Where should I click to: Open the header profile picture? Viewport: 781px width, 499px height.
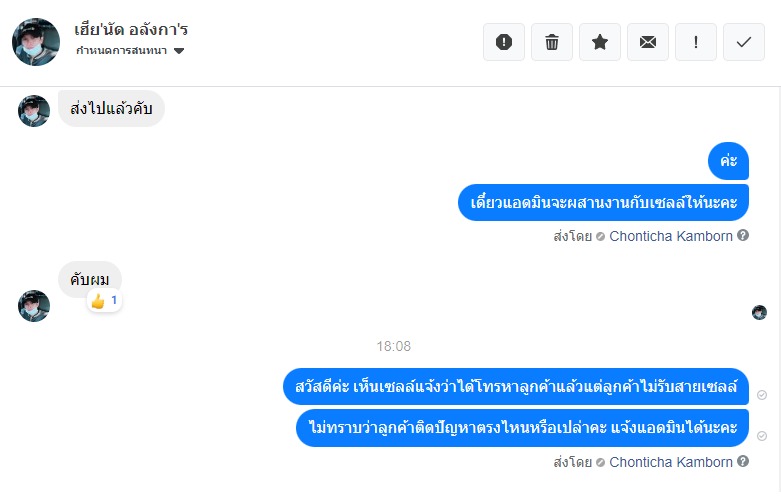click(36, 41)
